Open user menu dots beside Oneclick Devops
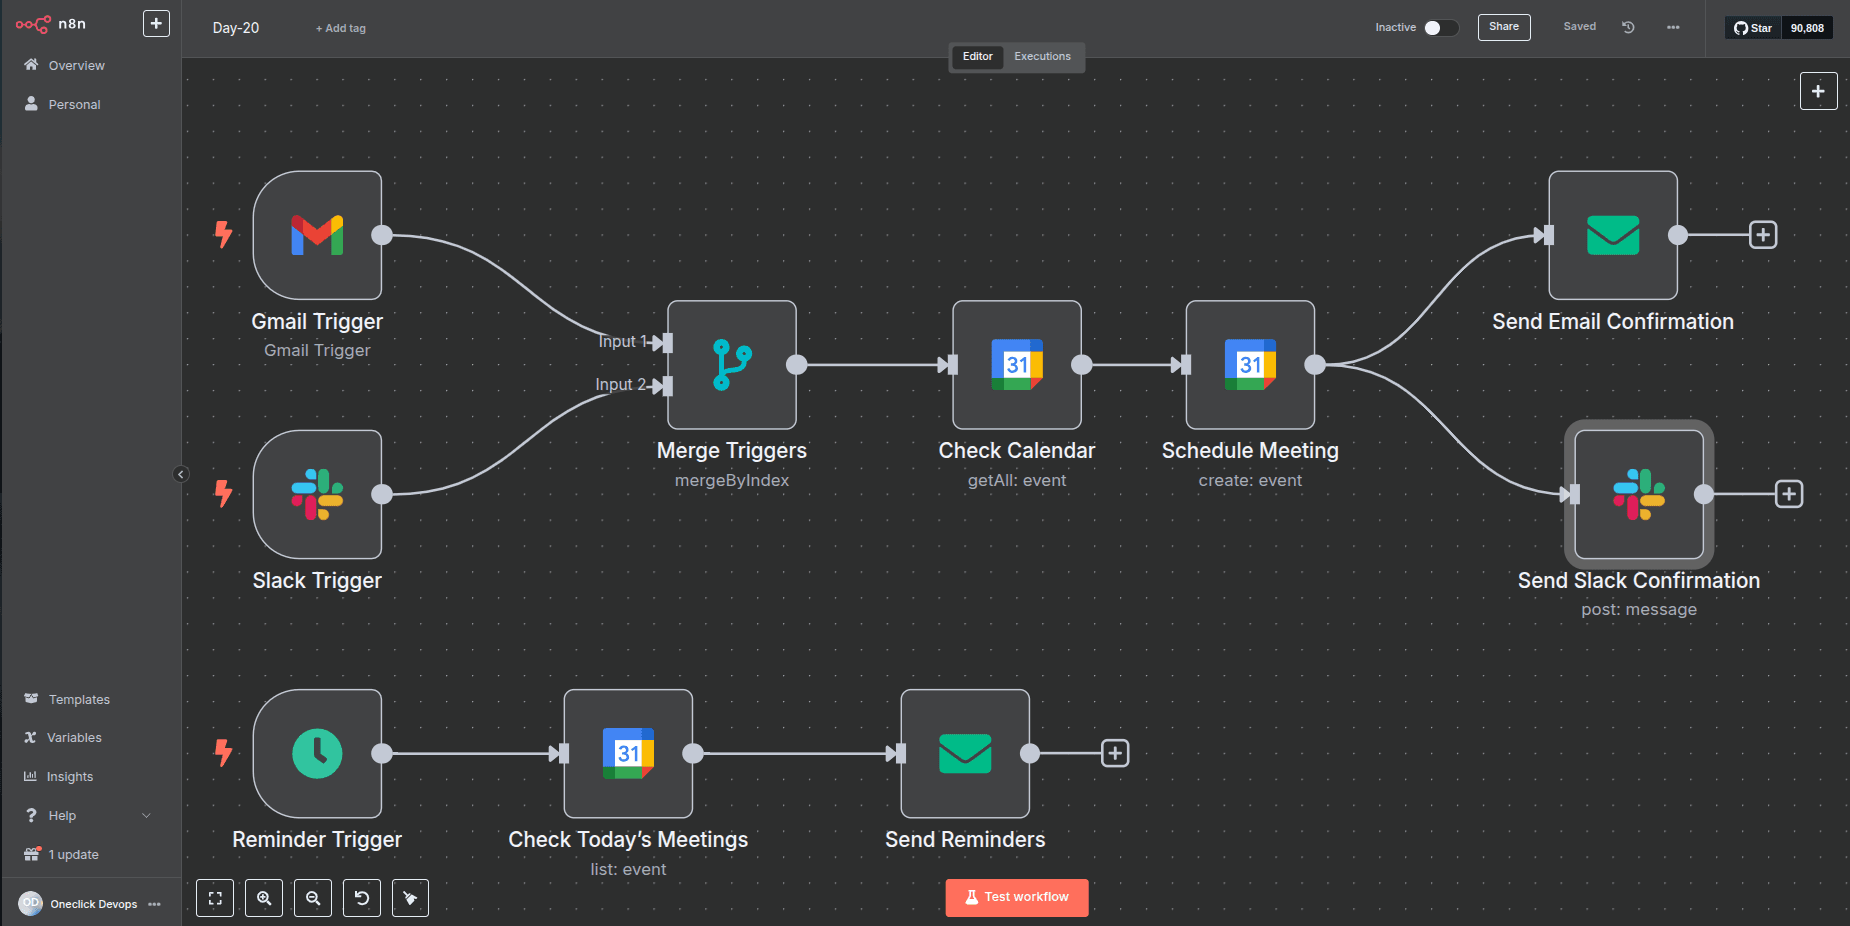Screen dimensions: 1850x926 pyautogui.click(x=154, y=904)
